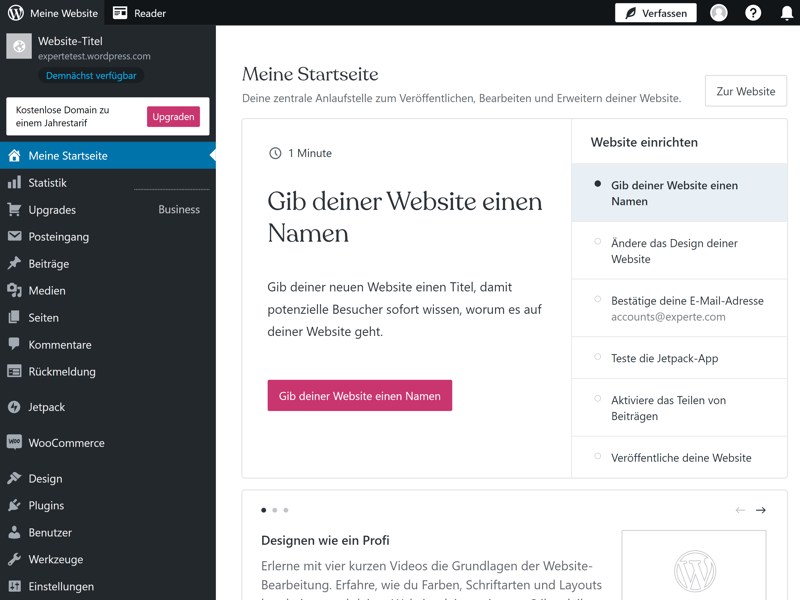
Task: Select task Gib deiner Website einen Namen in checklist
Action: (x=679, y=193)
